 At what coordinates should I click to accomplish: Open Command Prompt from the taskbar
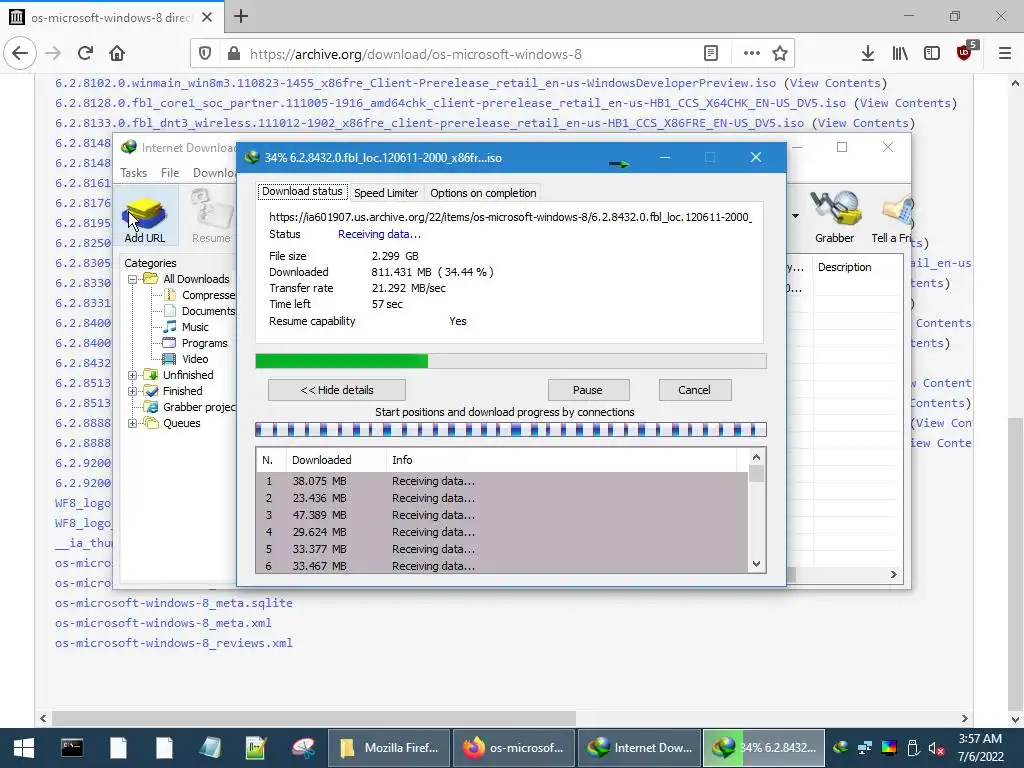(x=72, y=748)
